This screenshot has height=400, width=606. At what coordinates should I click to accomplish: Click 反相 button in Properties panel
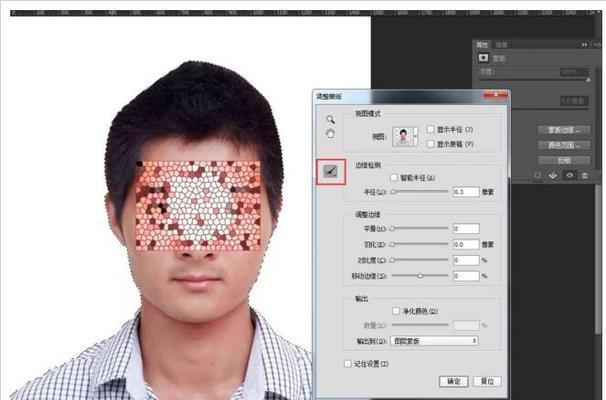pos(564,160)
